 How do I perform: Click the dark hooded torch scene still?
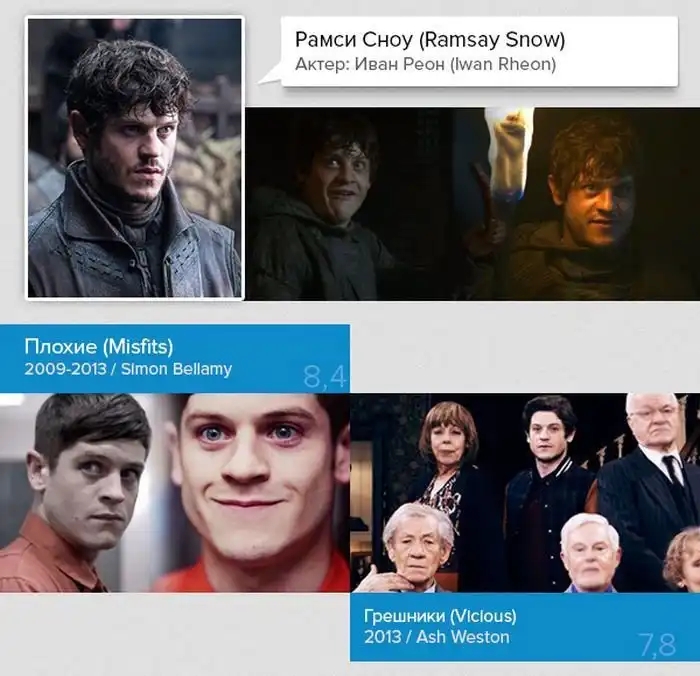(x=473, y=204)
